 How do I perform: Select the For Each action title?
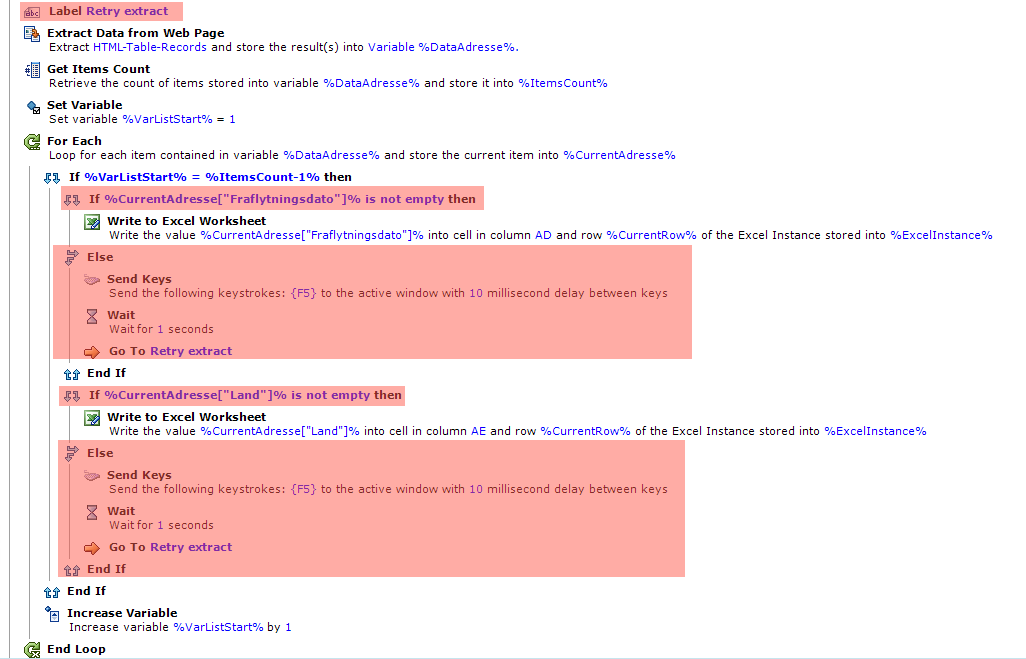click(74, 141)
